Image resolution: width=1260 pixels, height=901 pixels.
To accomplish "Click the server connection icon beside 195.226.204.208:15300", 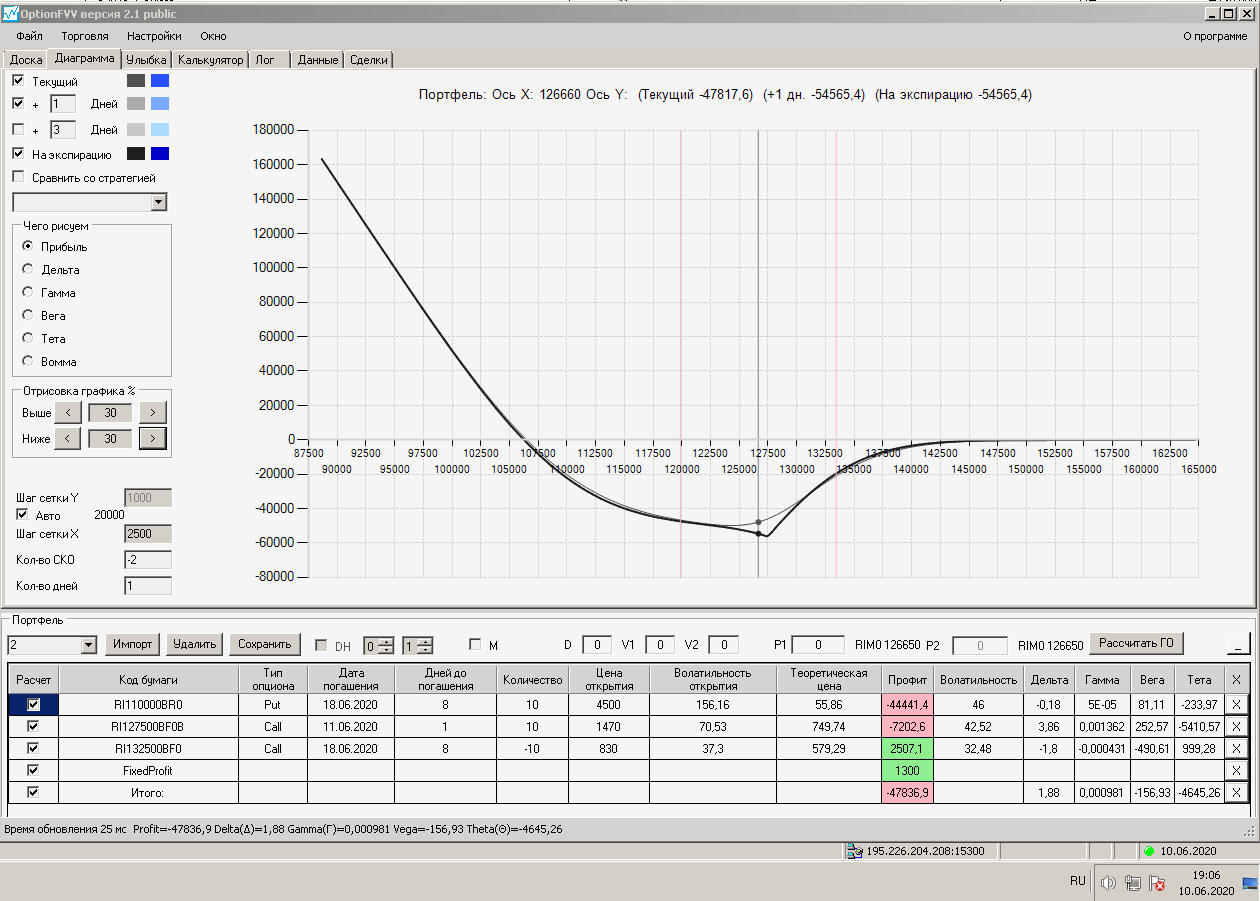I will click(x=853, y=851).
